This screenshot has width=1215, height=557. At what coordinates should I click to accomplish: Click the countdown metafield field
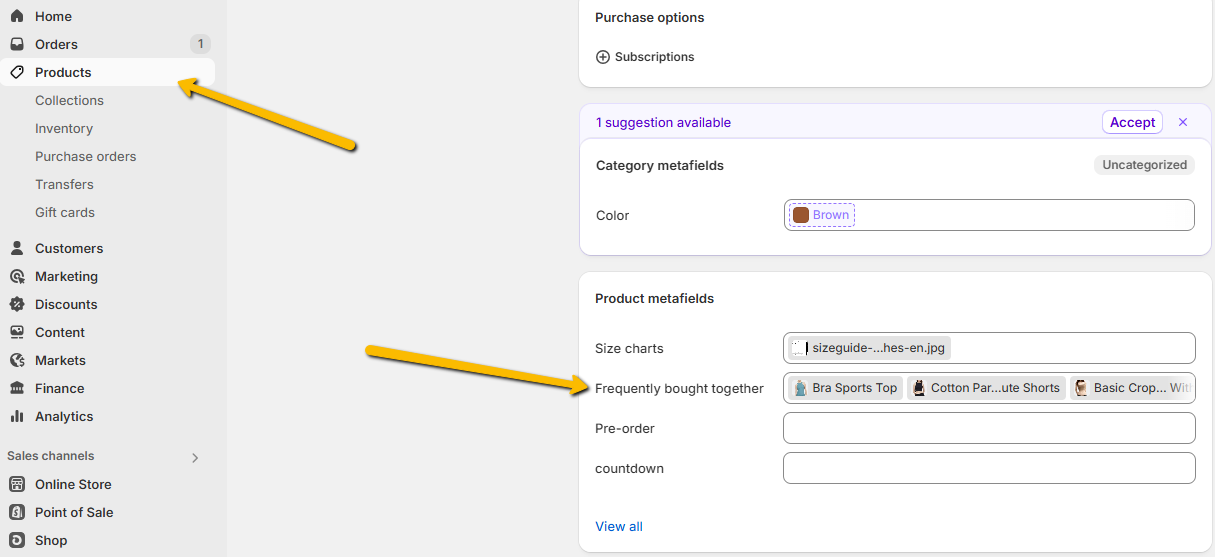coord(989,468)
